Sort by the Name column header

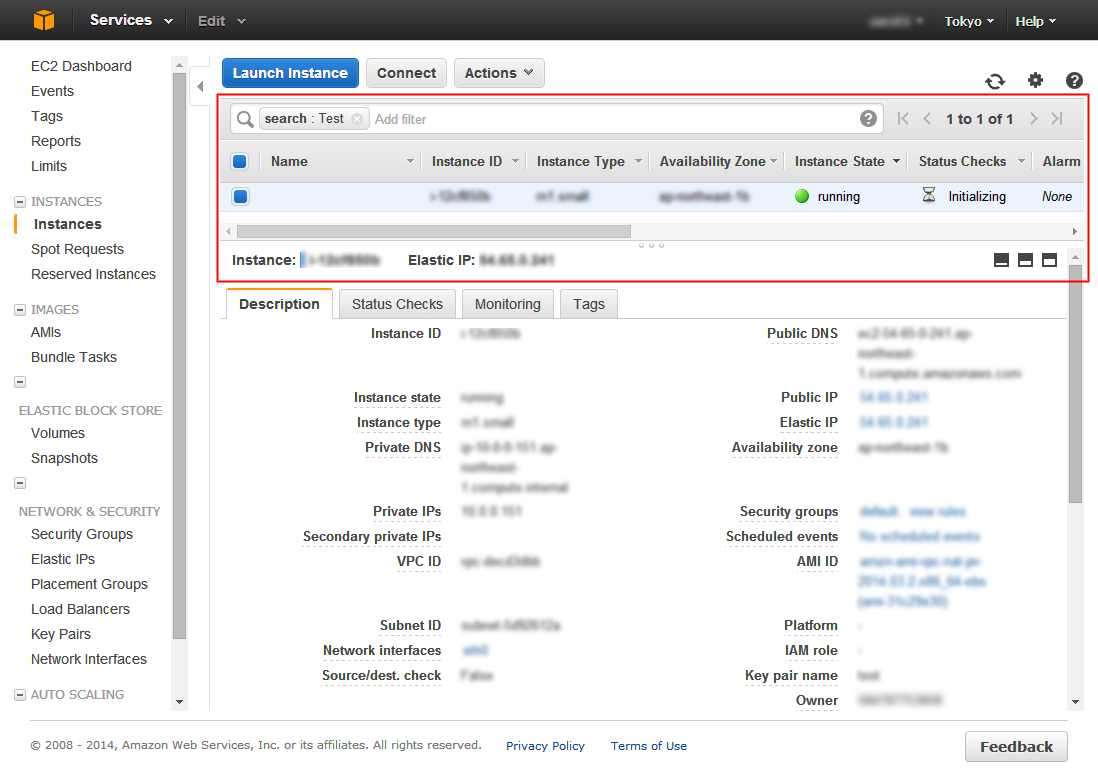pos(289,162)
